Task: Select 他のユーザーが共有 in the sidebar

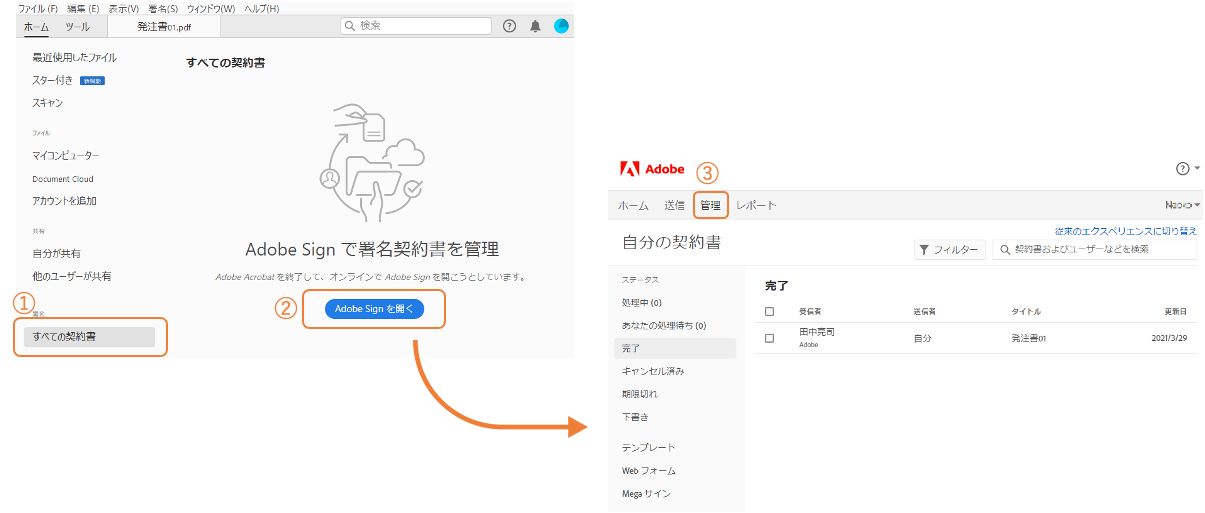Action: [71, 276]
